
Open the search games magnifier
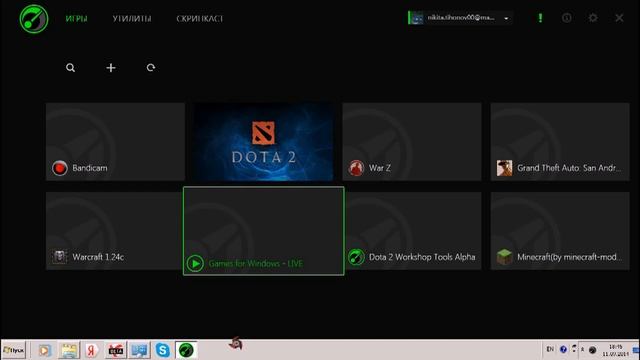(x=71, y=68)
